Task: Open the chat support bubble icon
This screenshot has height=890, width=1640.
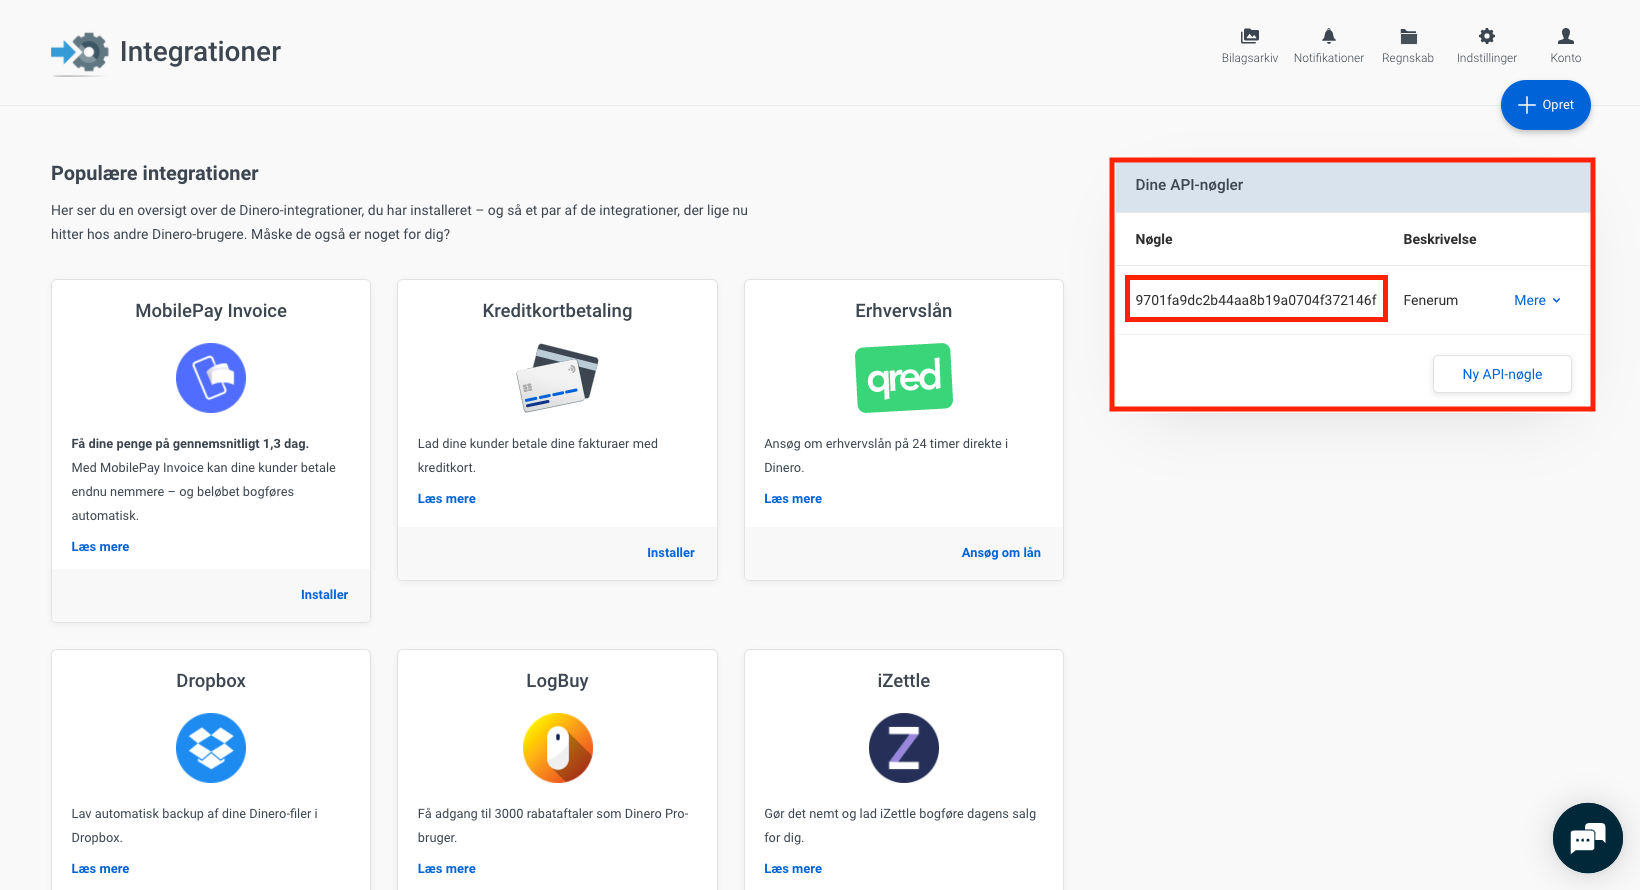Action: coord(1587,838)
